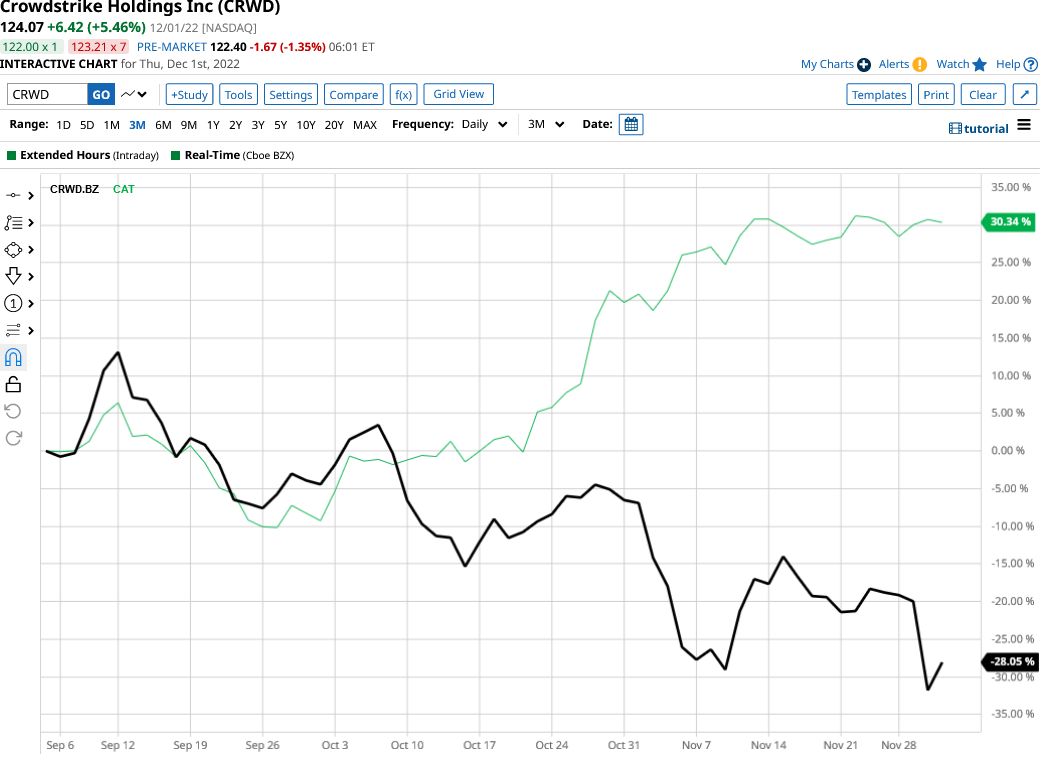Select the 1M range

(x=111, y=125)
